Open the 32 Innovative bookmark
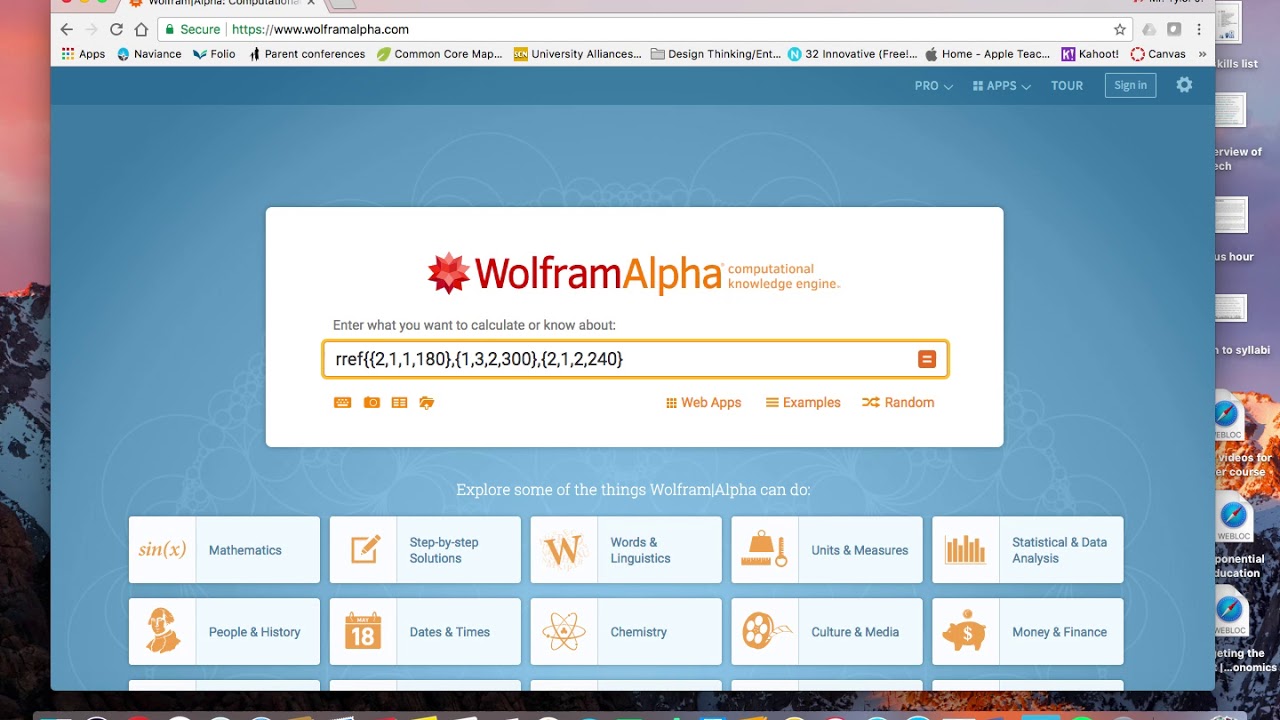Screen dimensions: 1280x720 coord(851,54)
